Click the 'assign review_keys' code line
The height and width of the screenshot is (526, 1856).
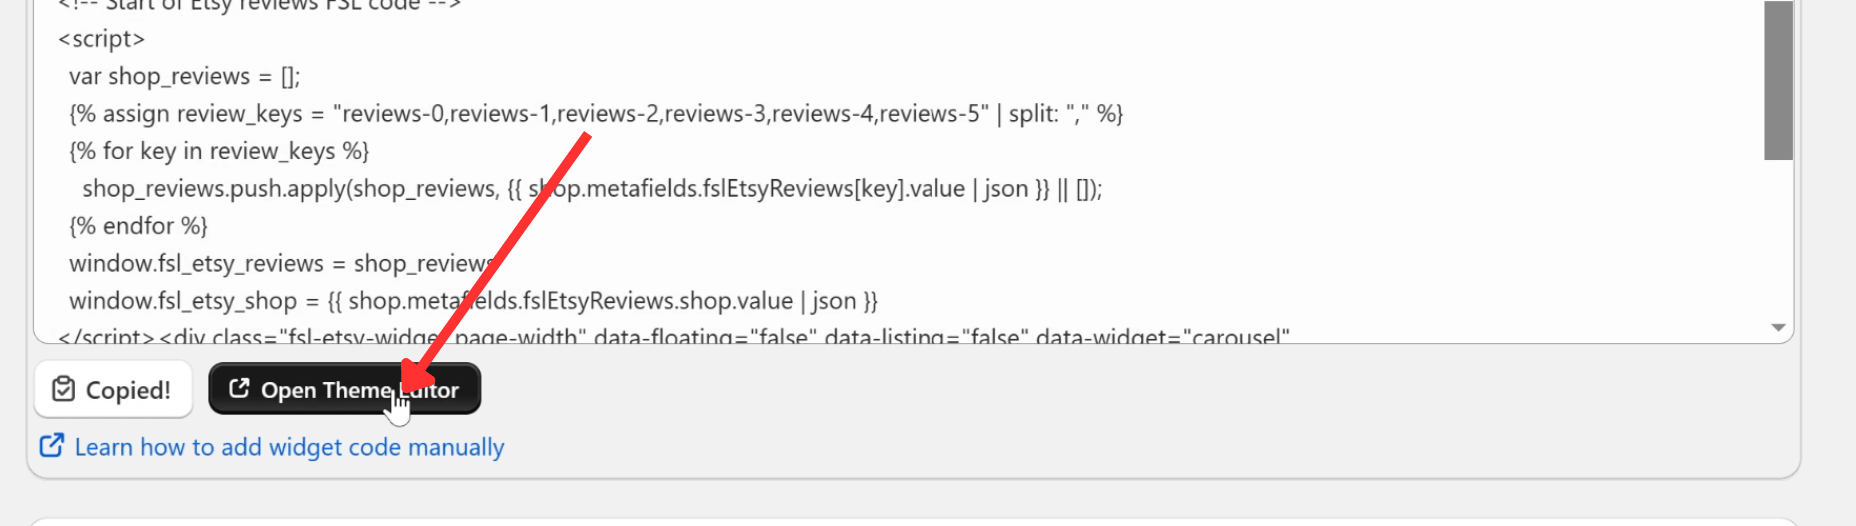[596, 114]
